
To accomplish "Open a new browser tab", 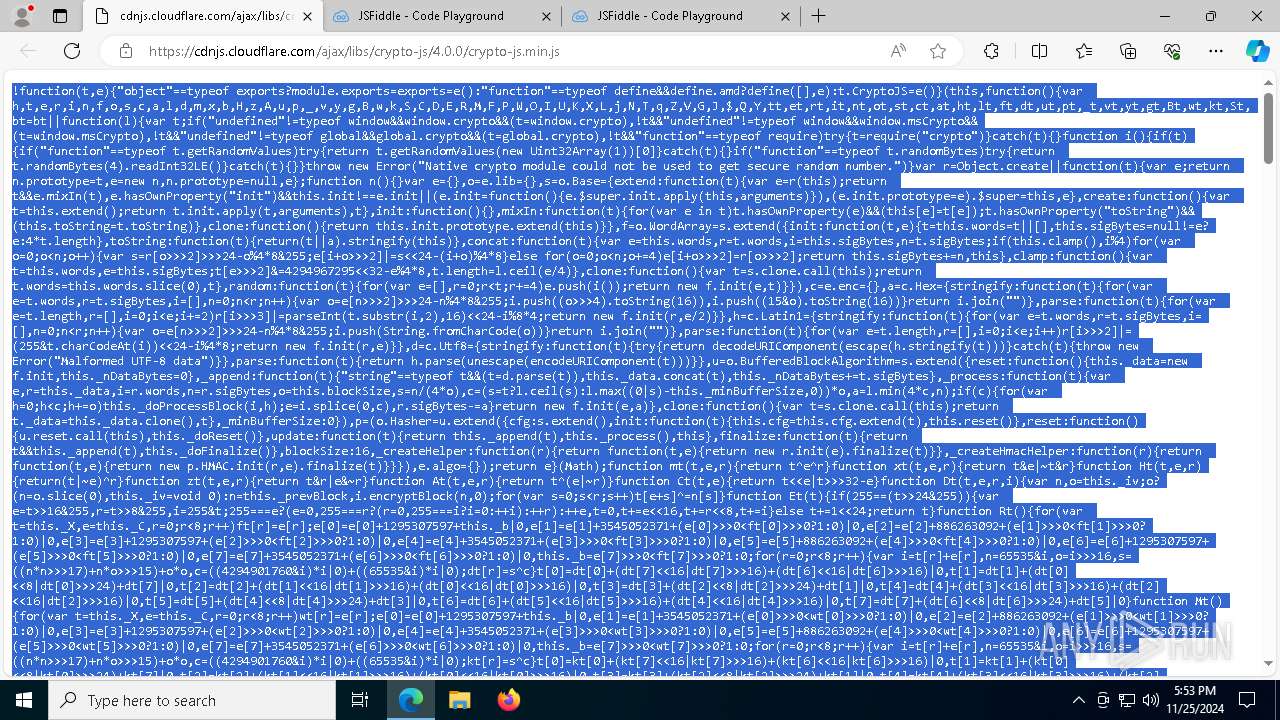I will click(819, 16).
